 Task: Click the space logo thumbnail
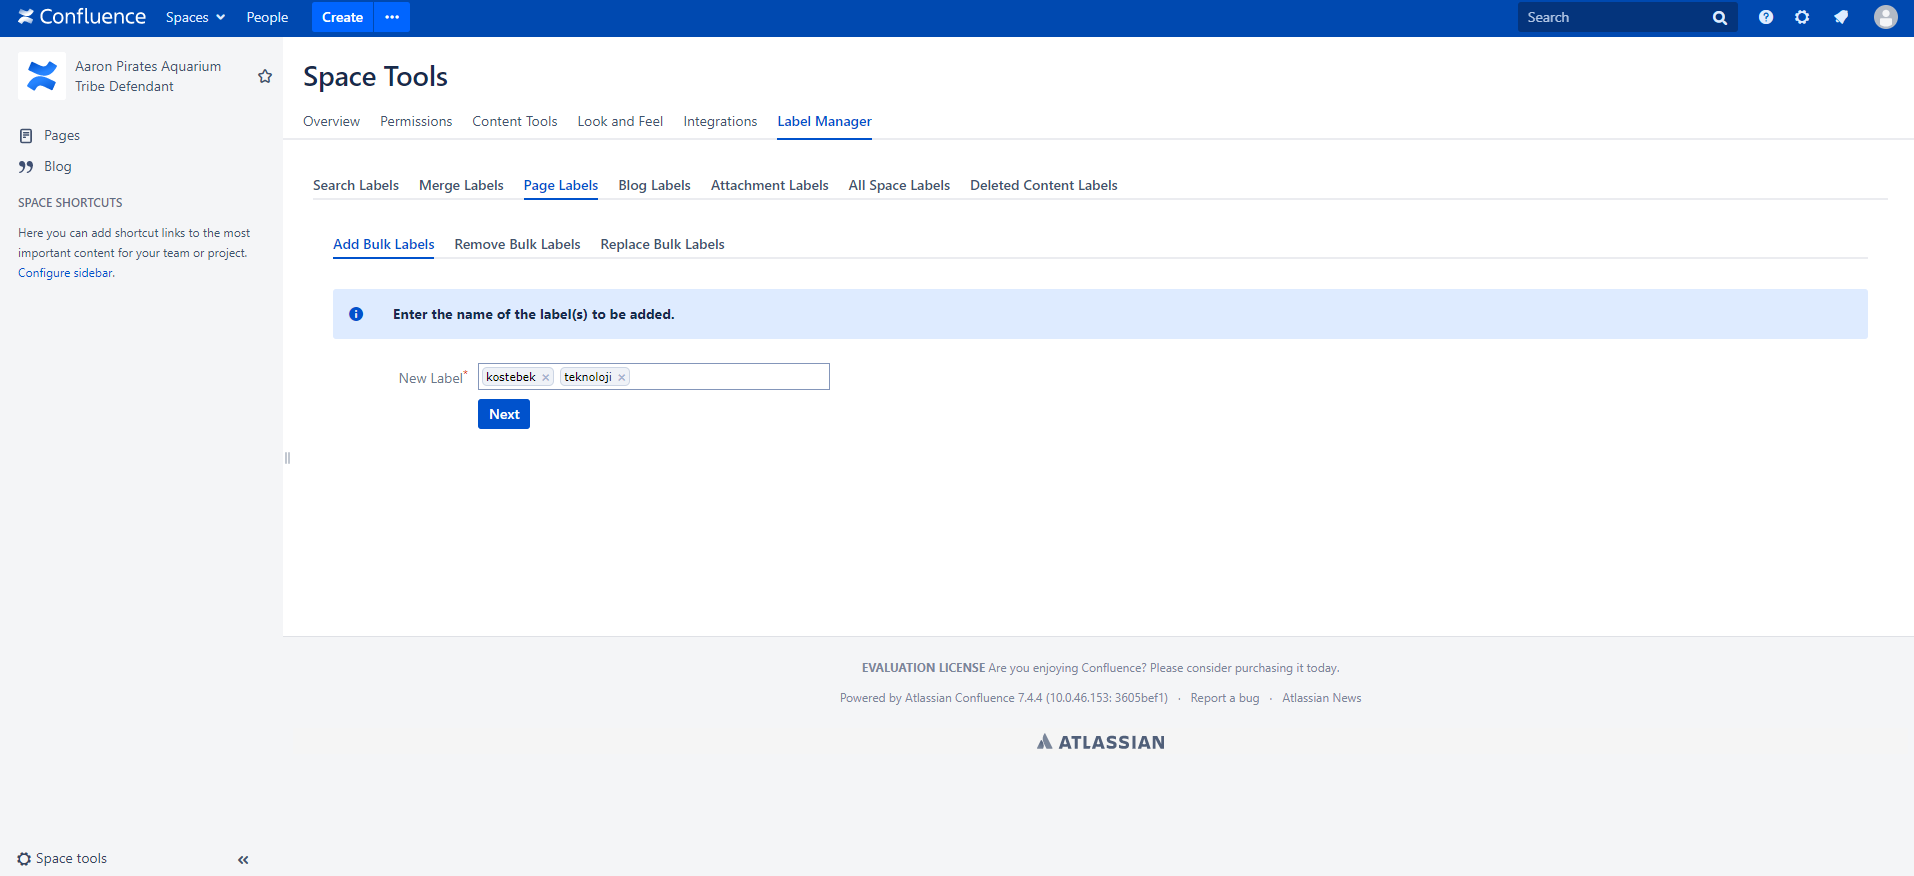pos(42,76)
